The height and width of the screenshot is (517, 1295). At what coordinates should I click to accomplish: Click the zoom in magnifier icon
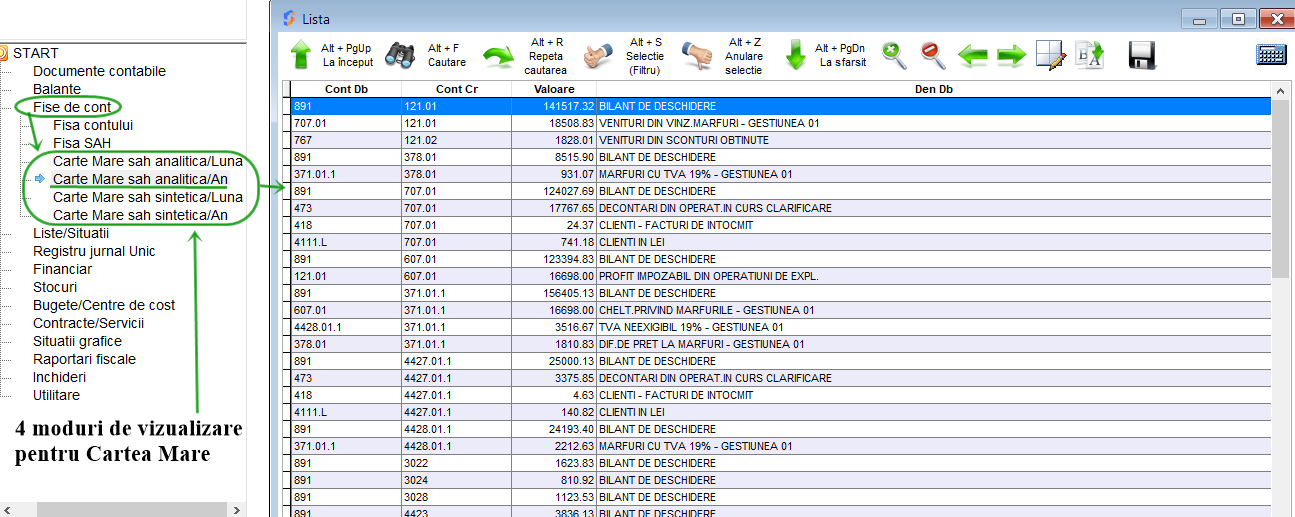point(894,55)
